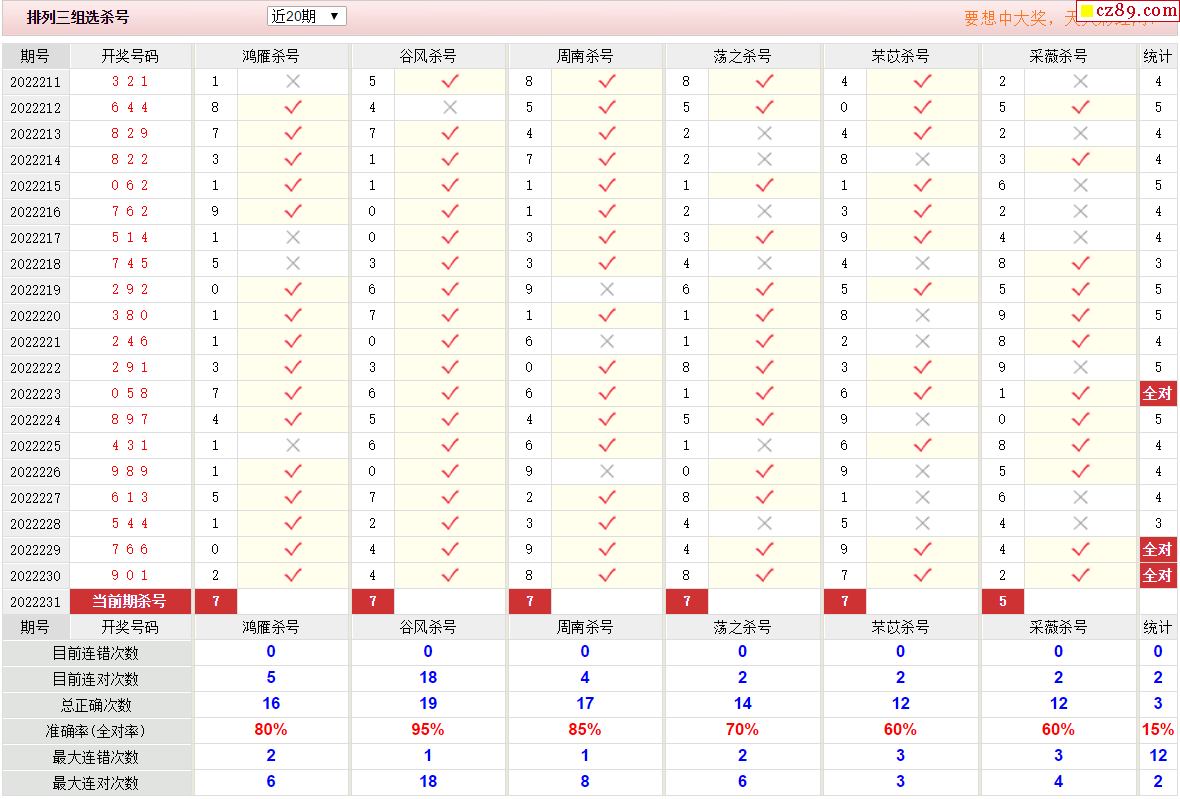Click the check mark in 芣苡杀号 for 2022229
This screenshot has height=799, width=1180.
(x=923, y=549)
